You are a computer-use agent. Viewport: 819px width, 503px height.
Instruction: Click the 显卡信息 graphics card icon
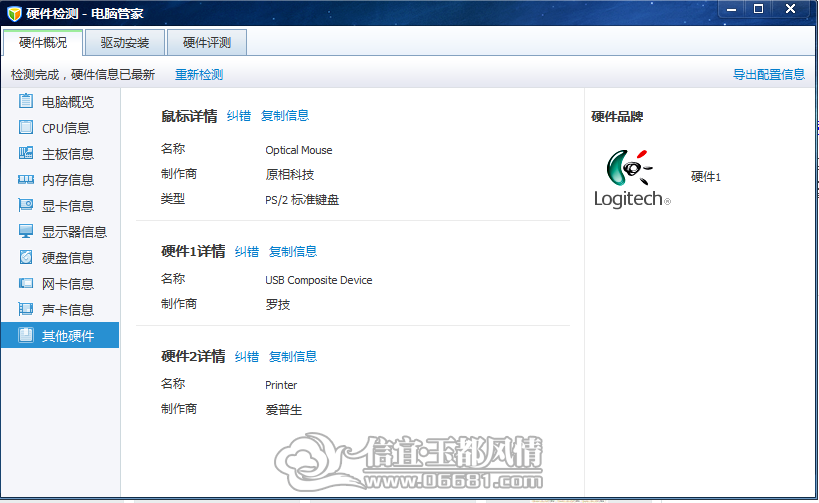[26, 205]
